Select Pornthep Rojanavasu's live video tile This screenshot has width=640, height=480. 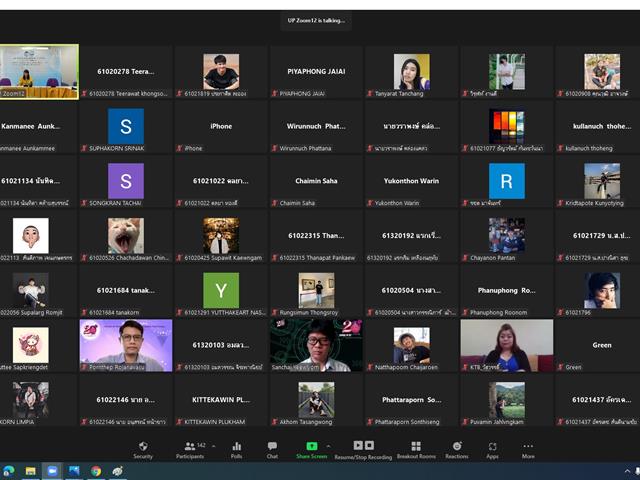126,345
